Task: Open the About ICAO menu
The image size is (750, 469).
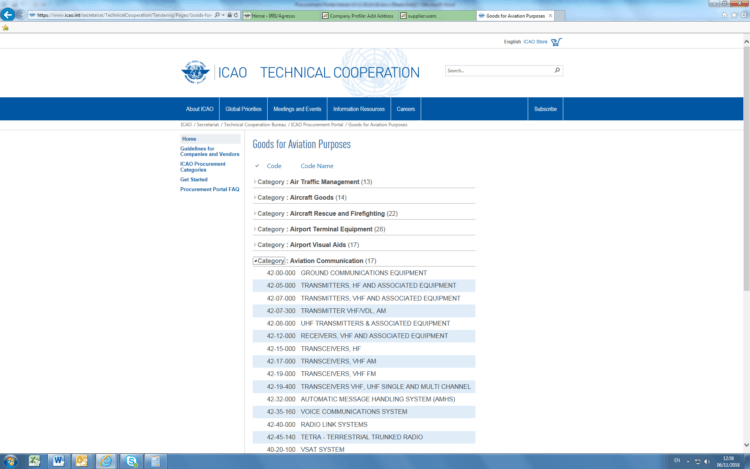Action: [199, 109]
